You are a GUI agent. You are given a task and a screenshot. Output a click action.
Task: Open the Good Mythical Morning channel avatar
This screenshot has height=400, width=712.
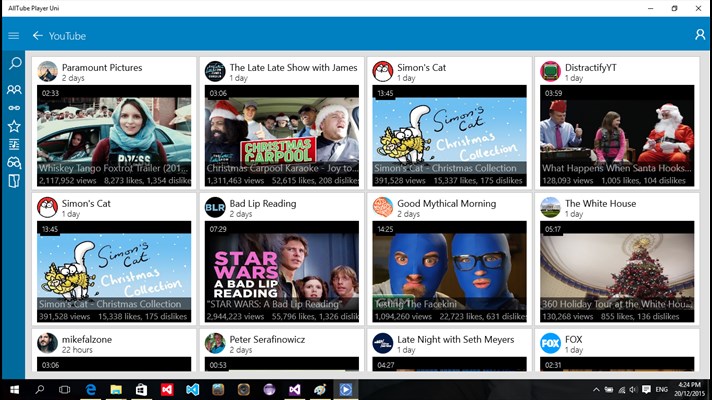tap(383, 207)
